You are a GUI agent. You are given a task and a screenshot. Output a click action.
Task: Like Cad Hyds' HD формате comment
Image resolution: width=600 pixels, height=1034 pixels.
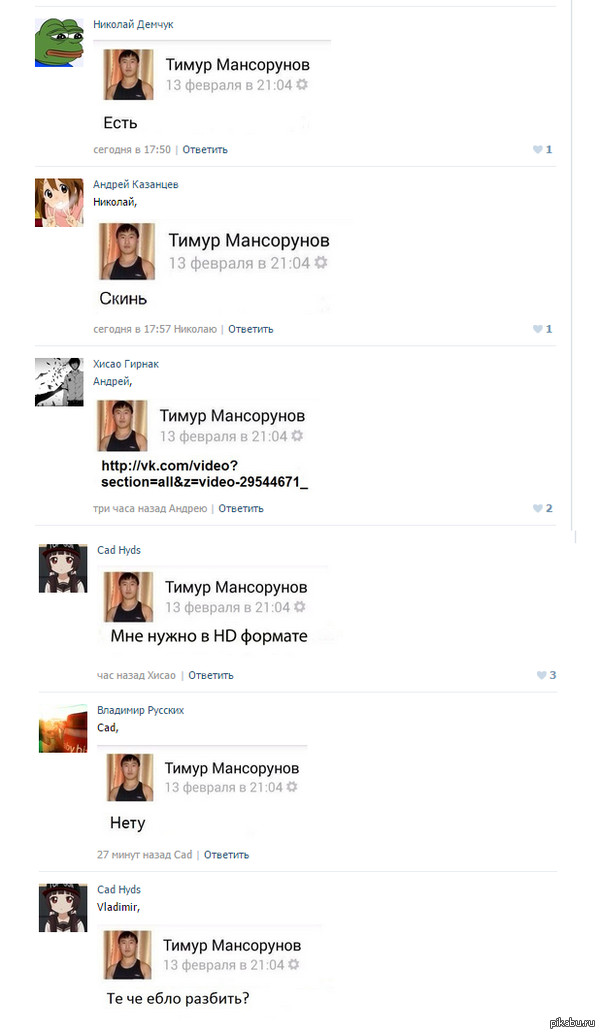541,675
